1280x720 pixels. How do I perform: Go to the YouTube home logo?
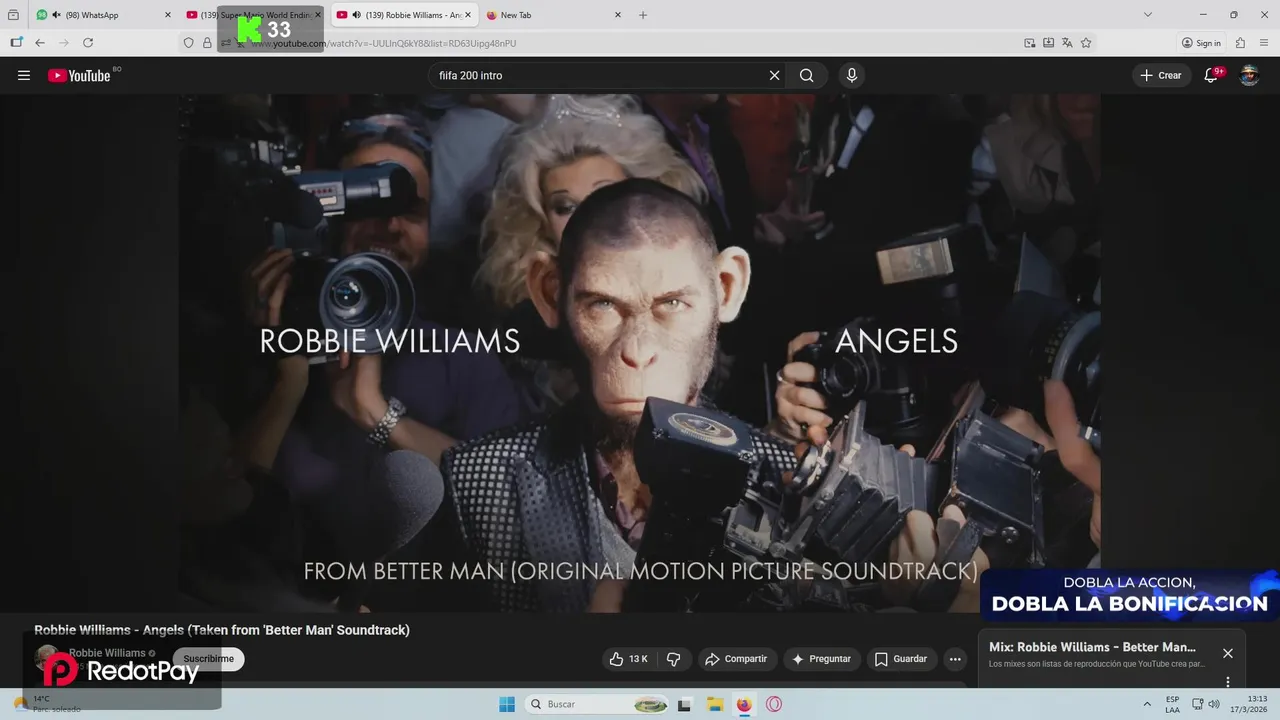(79, 75)
